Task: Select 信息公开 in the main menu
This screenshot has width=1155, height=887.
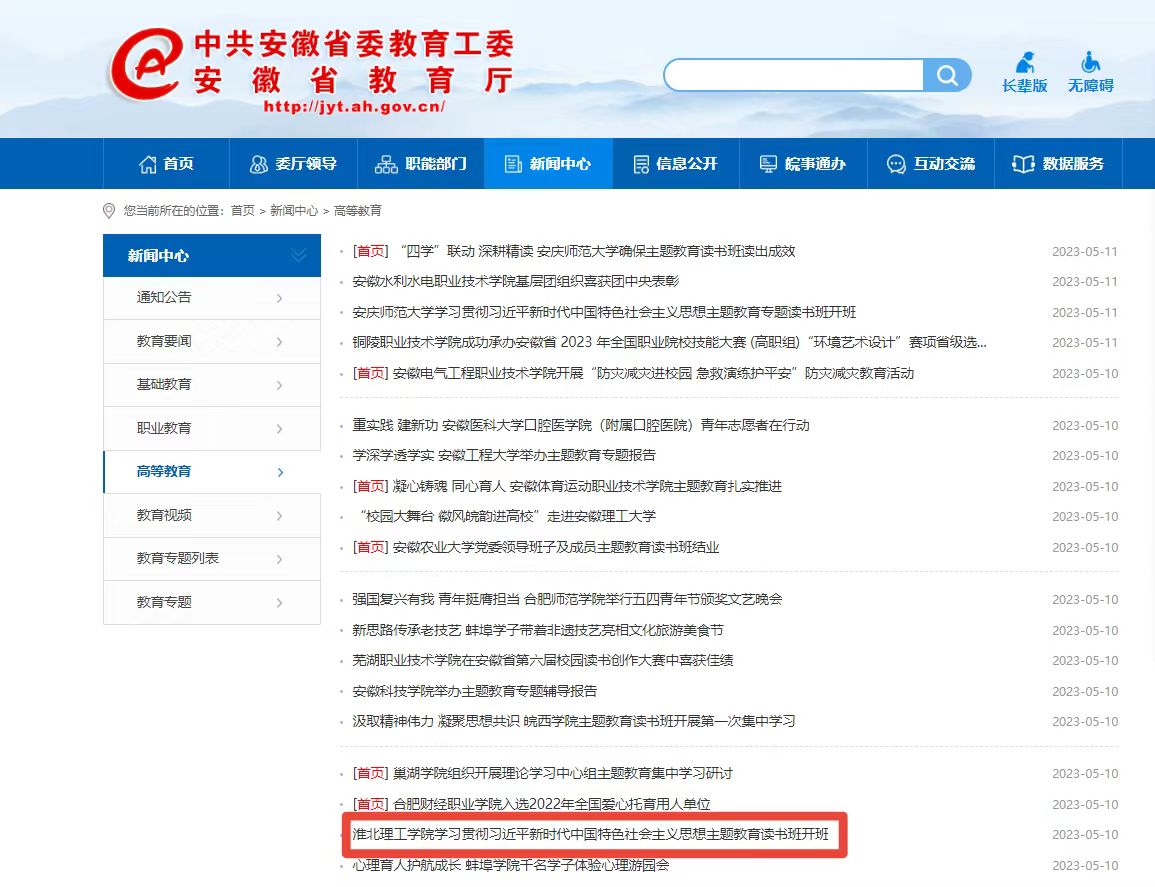Action: (x=676, y=164)
